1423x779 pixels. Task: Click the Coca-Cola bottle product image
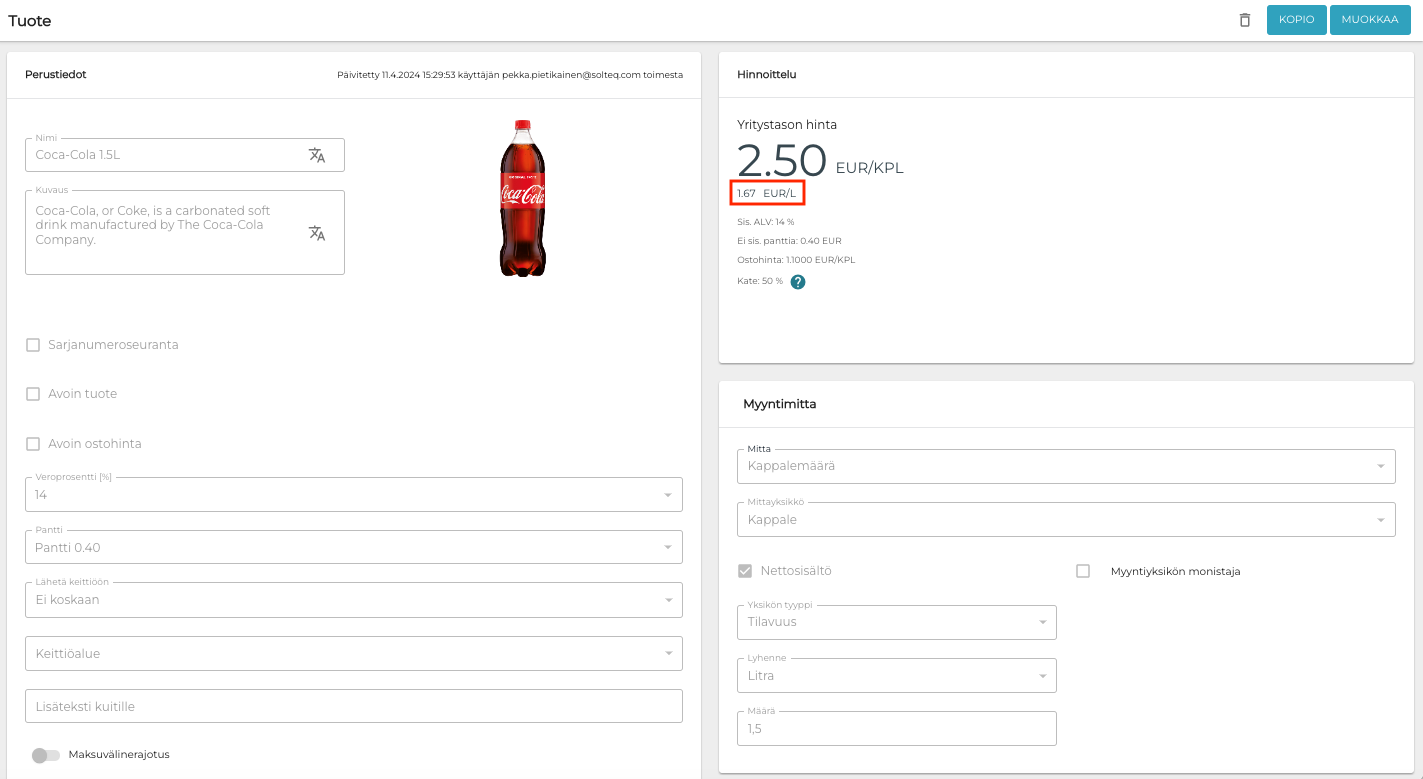tap(522, 198)
